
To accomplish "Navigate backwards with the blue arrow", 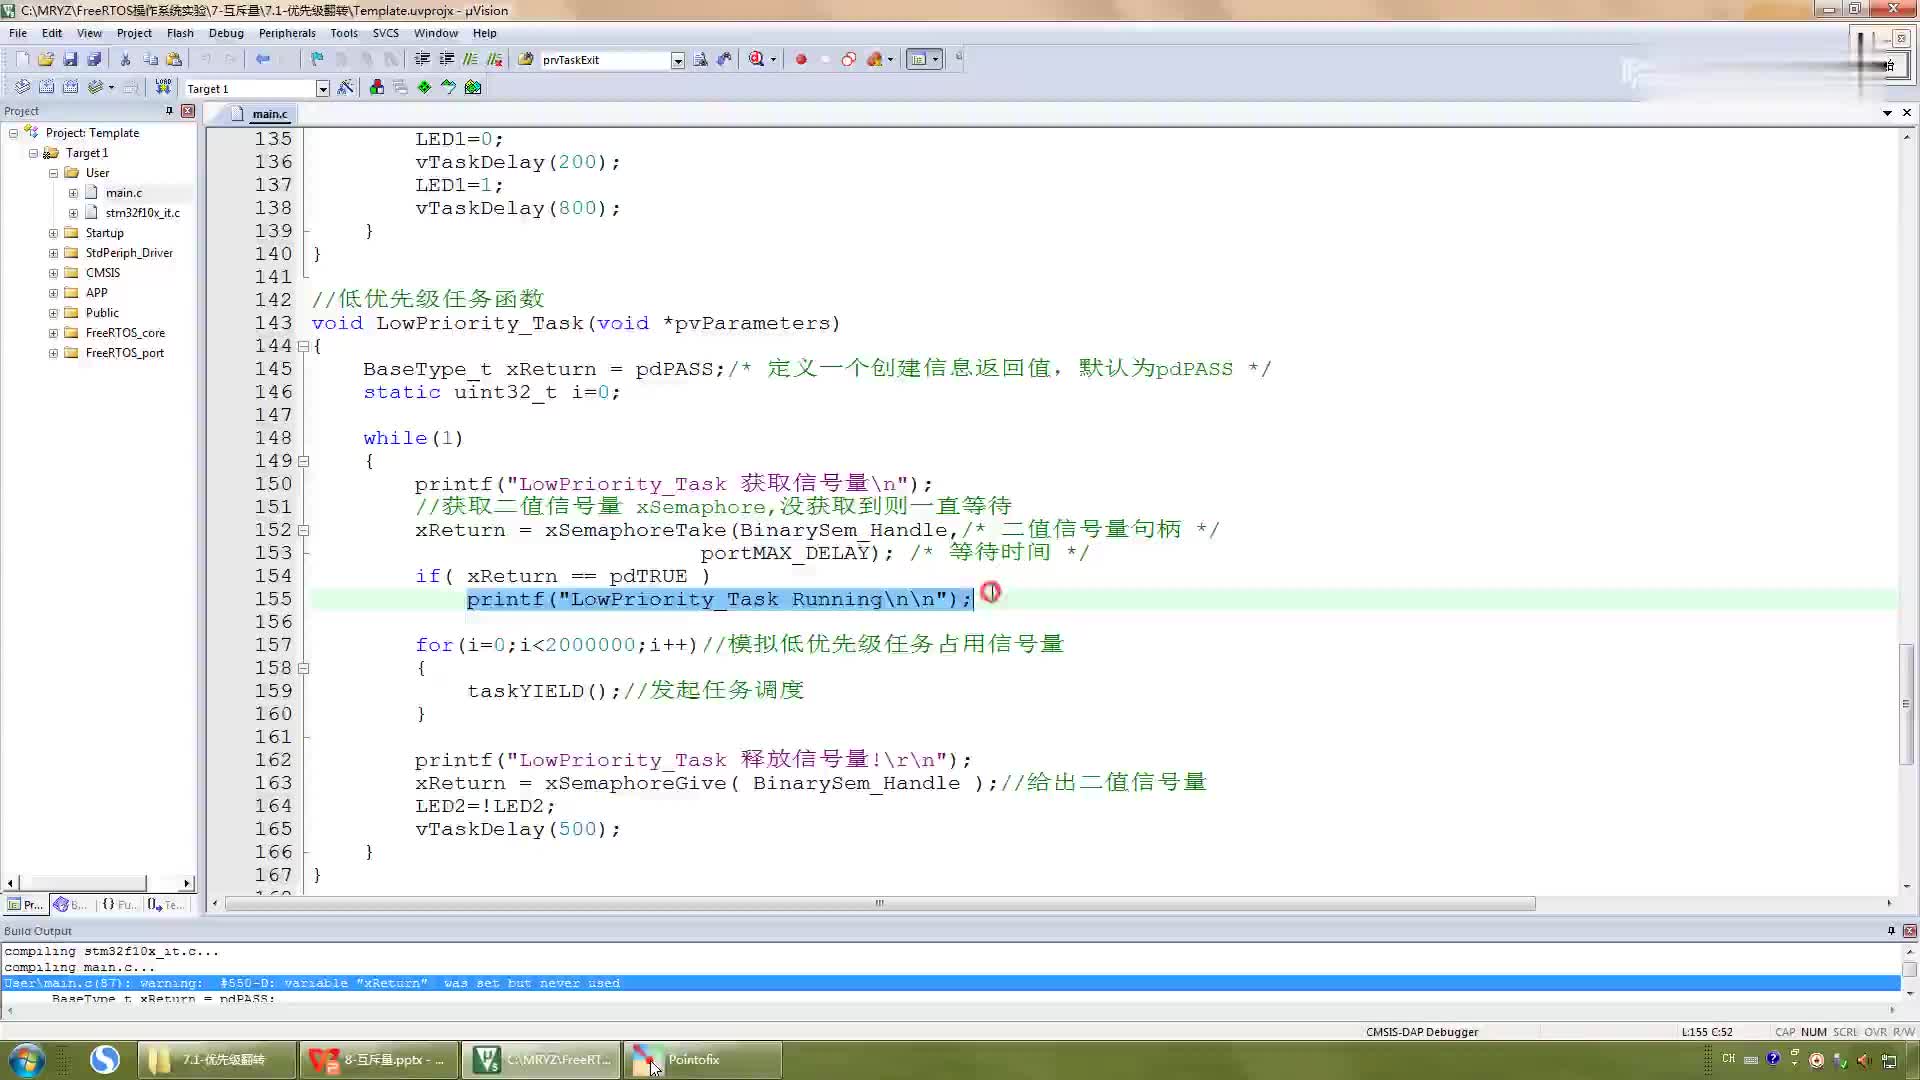I will (x=263, y=59).
